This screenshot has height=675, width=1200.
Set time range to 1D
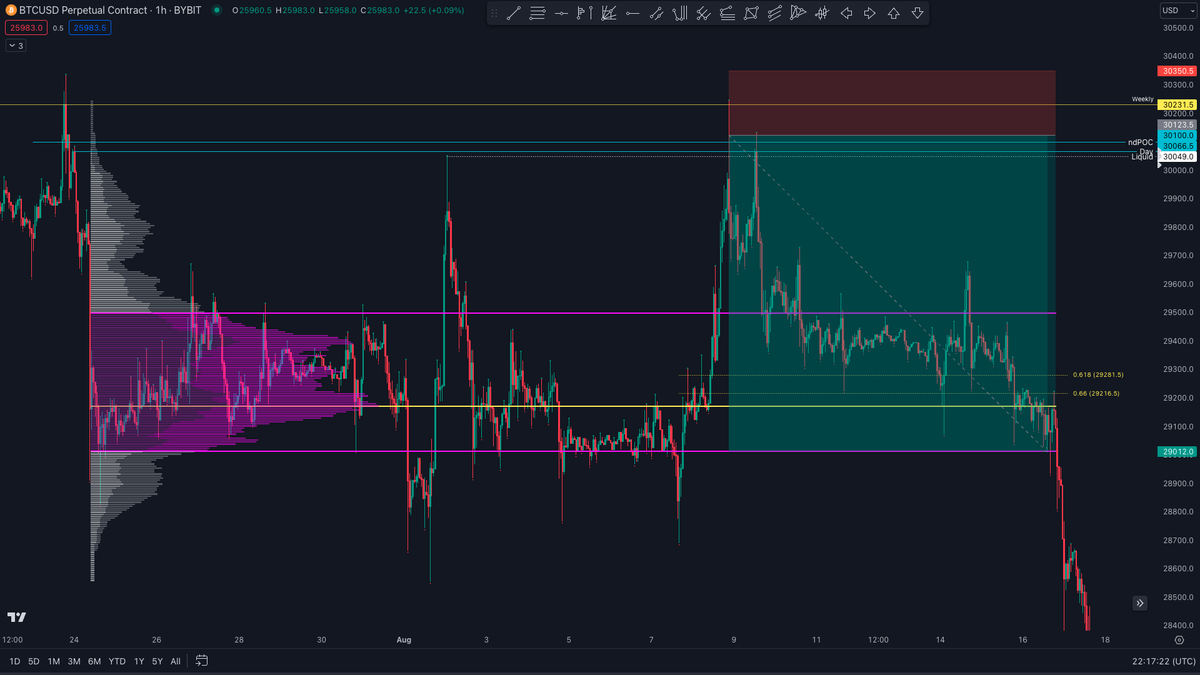point(15,661)
